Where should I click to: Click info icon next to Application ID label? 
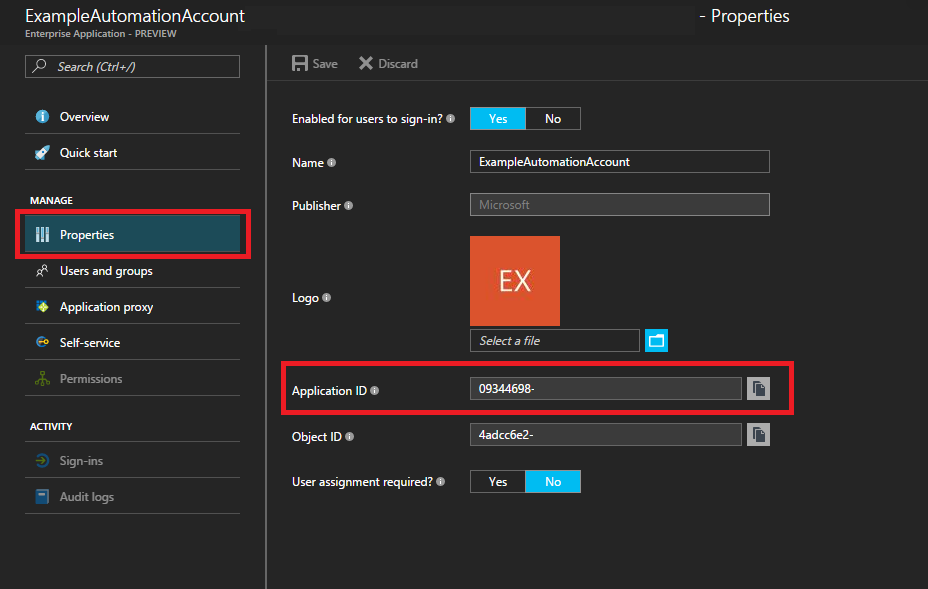(375, 391)
